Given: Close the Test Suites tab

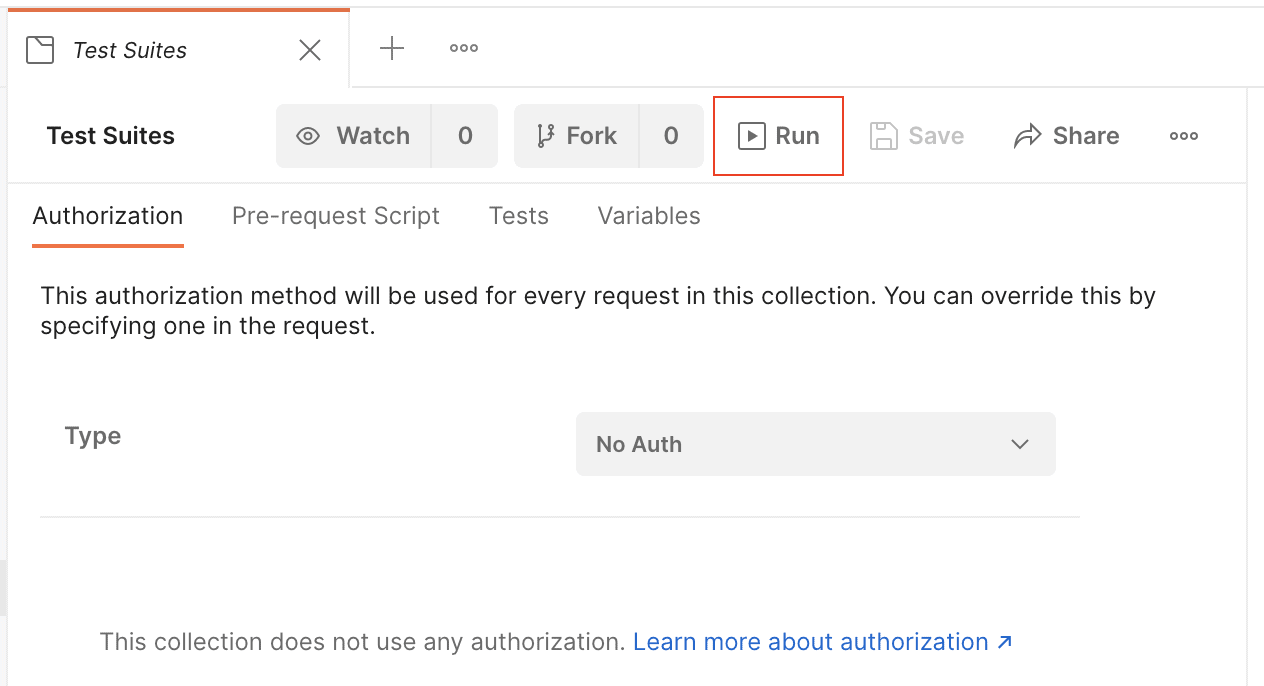Looking at the screenshot, I should (310, 50).
